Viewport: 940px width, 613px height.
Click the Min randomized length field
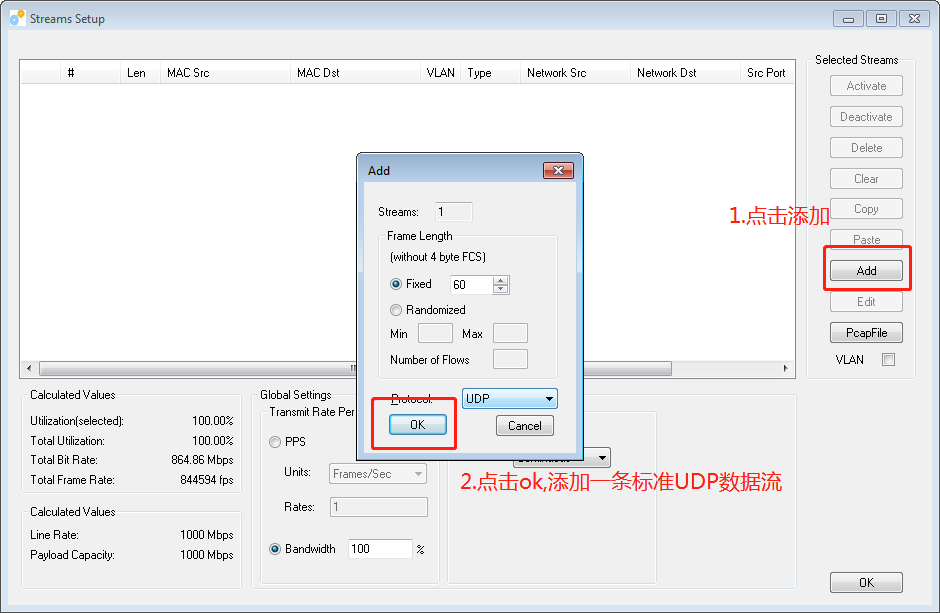[435, 333]
